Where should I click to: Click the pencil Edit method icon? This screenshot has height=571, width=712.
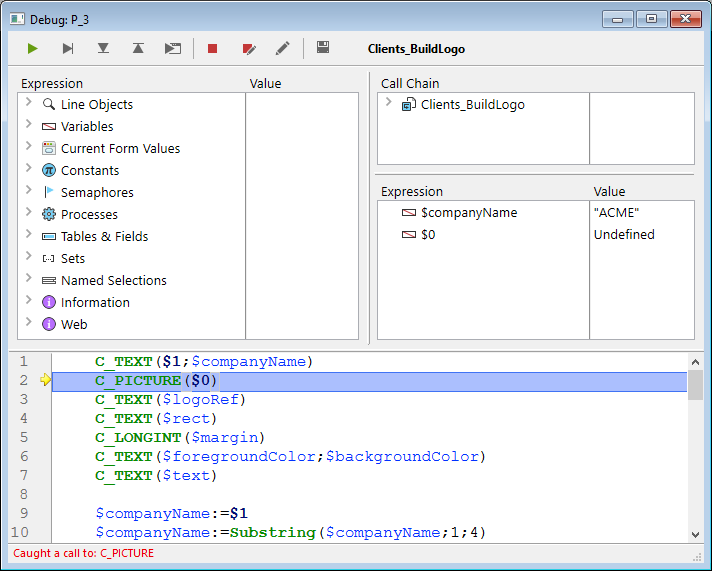(x=283, y=48)
